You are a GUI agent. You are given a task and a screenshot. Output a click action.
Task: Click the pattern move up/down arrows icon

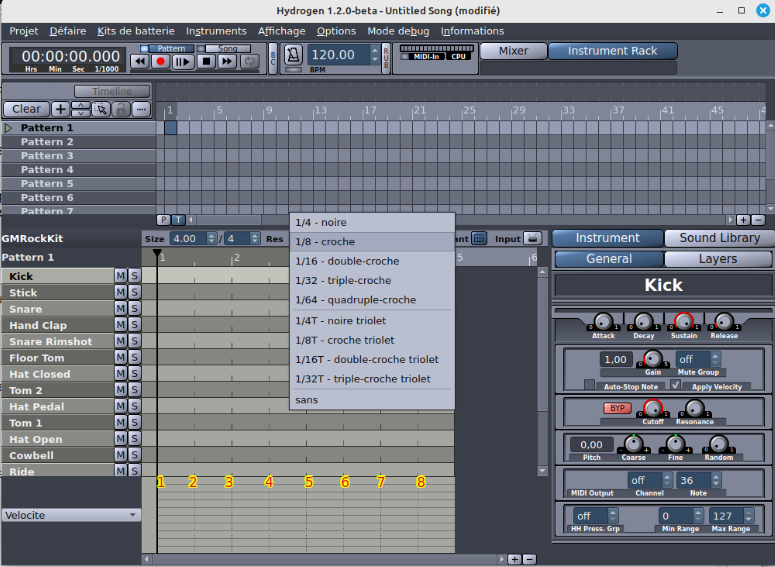[x=81, y=109]
